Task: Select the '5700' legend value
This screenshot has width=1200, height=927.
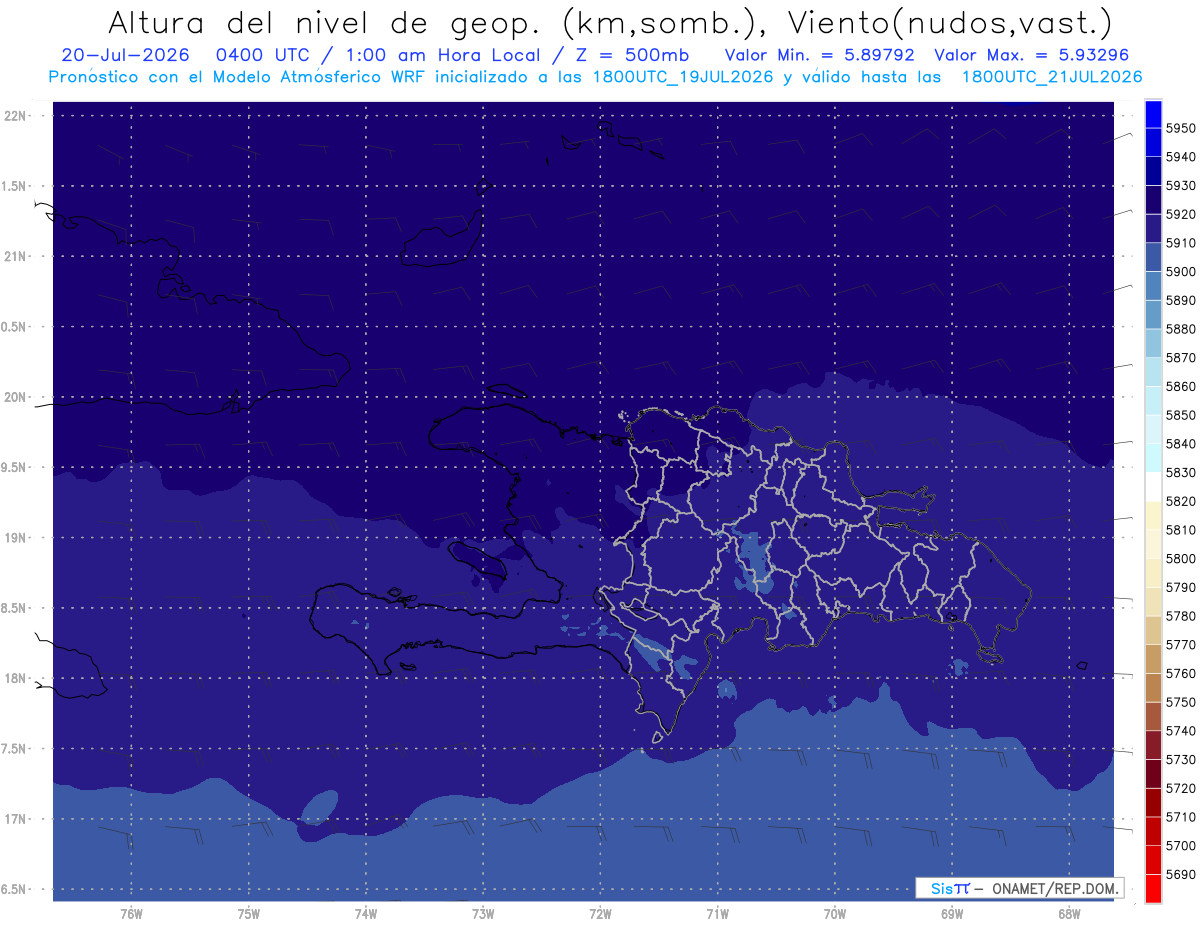Action: [x=1181, y=845]
